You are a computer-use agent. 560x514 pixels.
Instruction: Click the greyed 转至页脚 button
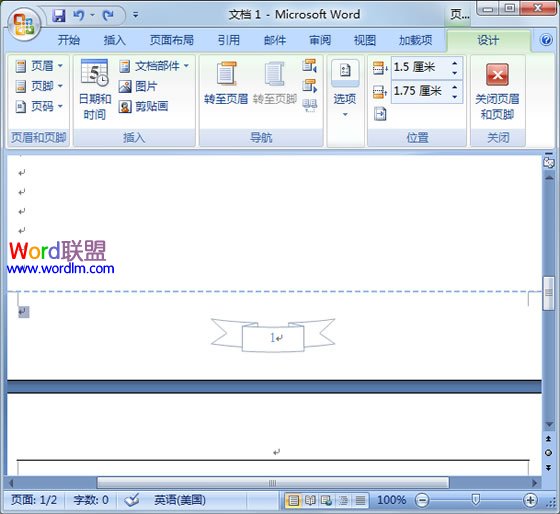click(275, 83)
